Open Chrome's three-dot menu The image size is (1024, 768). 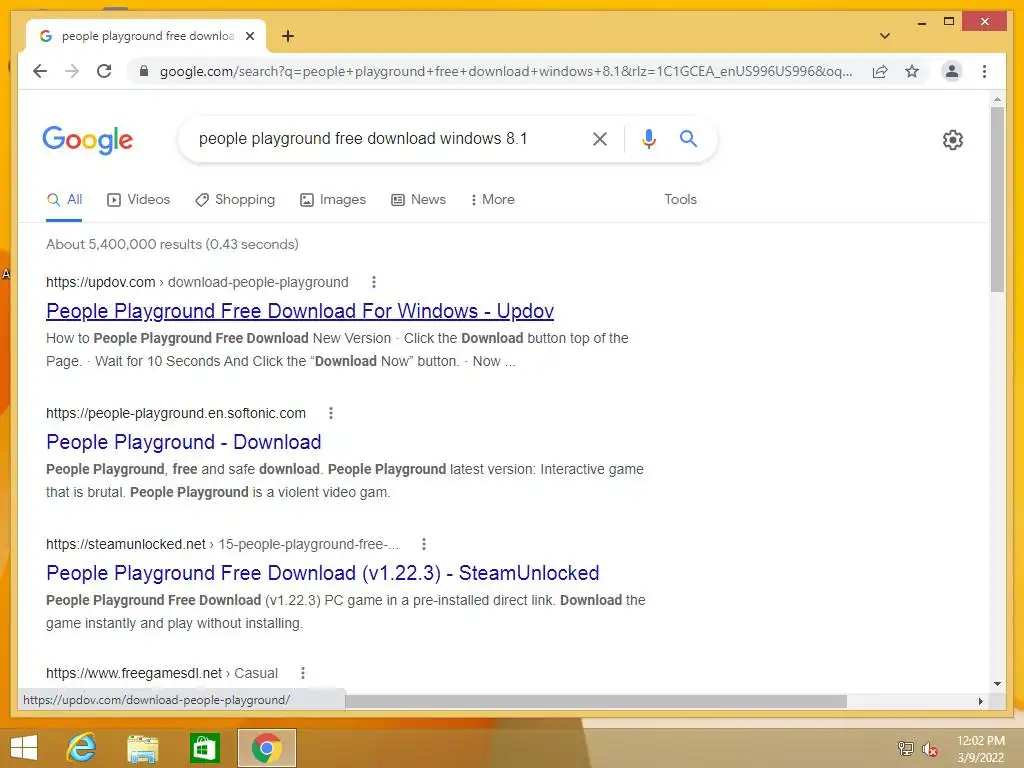984,71
